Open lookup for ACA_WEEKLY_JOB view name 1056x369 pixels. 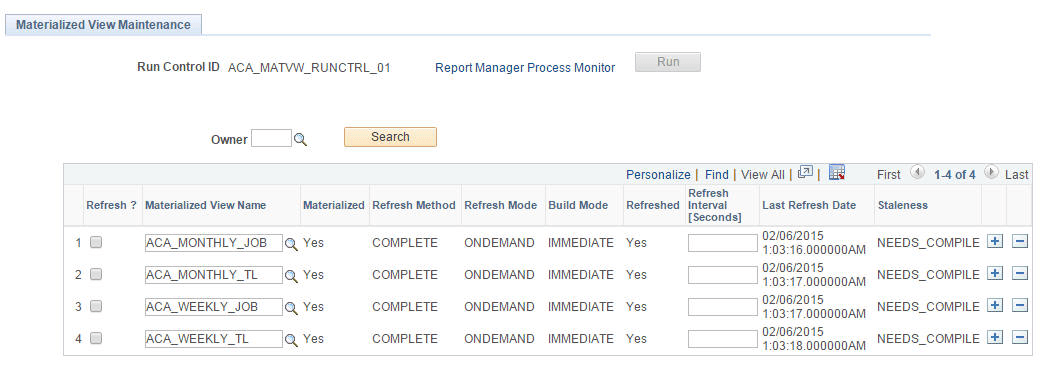point(290,308)
